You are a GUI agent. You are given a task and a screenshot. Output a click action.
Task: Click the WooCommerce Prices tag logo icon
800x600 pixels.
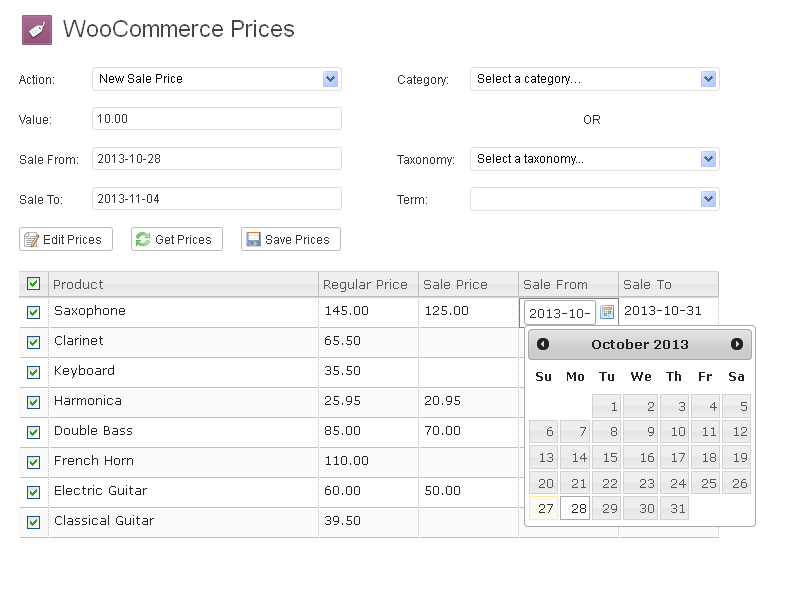37,30
